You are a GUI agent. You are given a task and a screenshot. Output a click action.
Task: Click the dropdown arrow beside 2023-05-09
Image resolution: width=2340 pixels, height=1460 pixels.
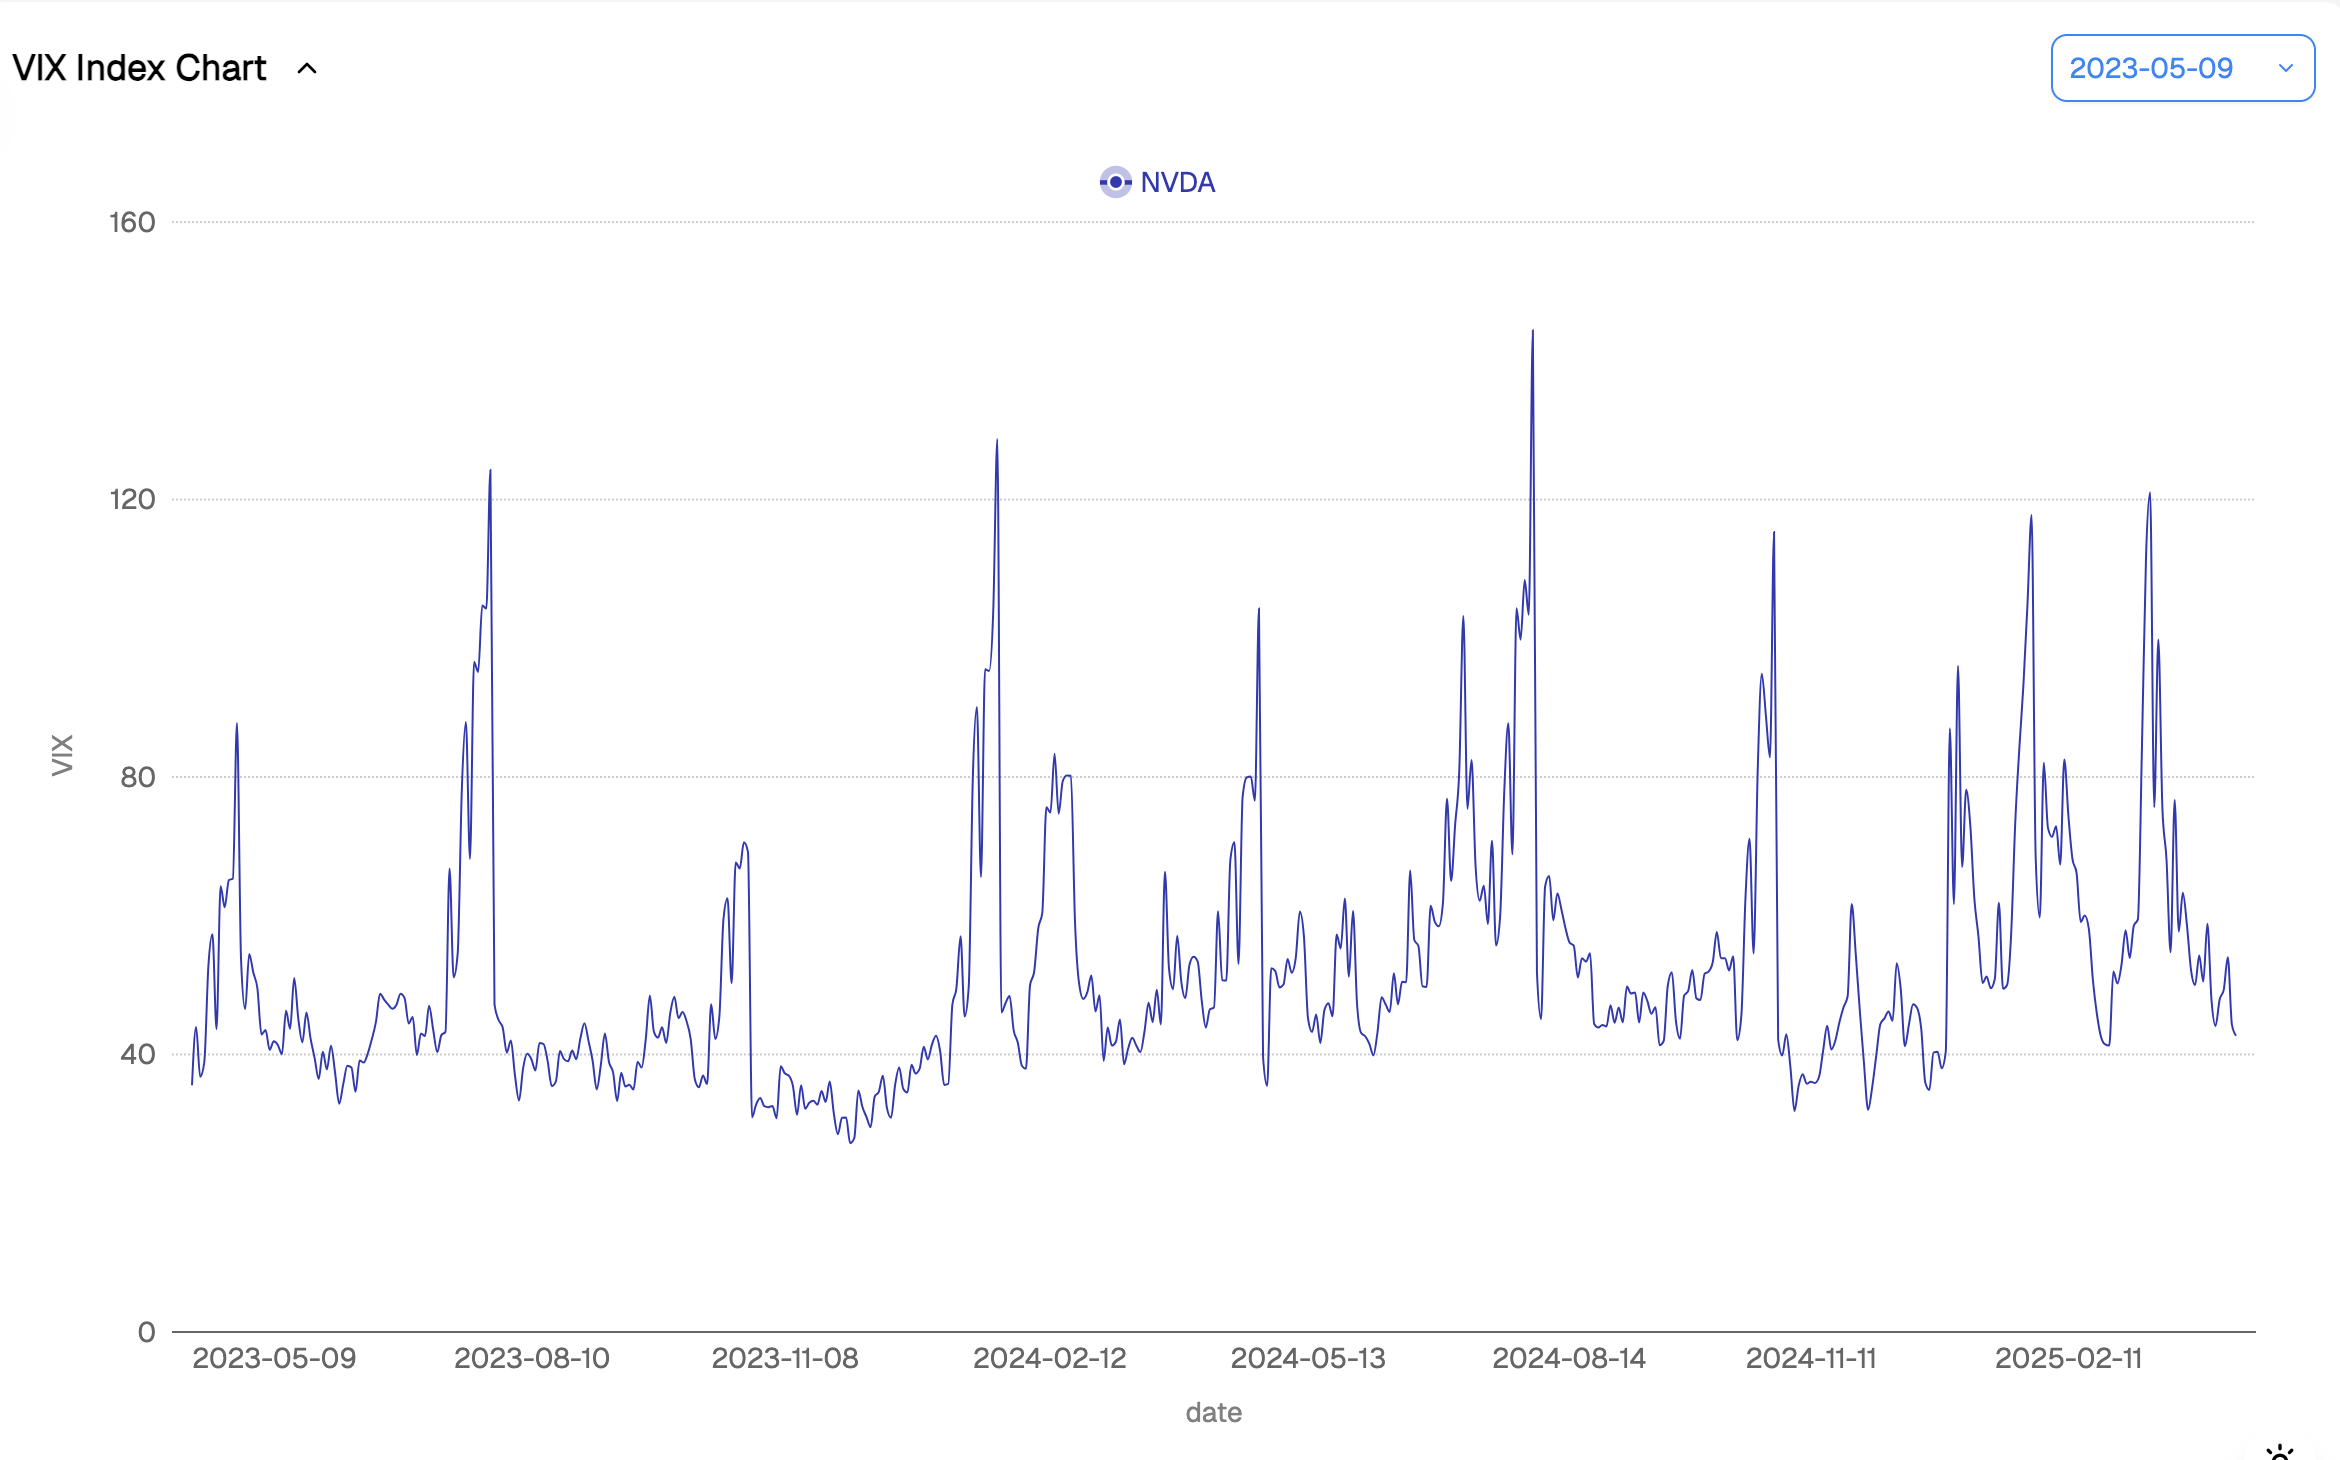pos(2285,68)
